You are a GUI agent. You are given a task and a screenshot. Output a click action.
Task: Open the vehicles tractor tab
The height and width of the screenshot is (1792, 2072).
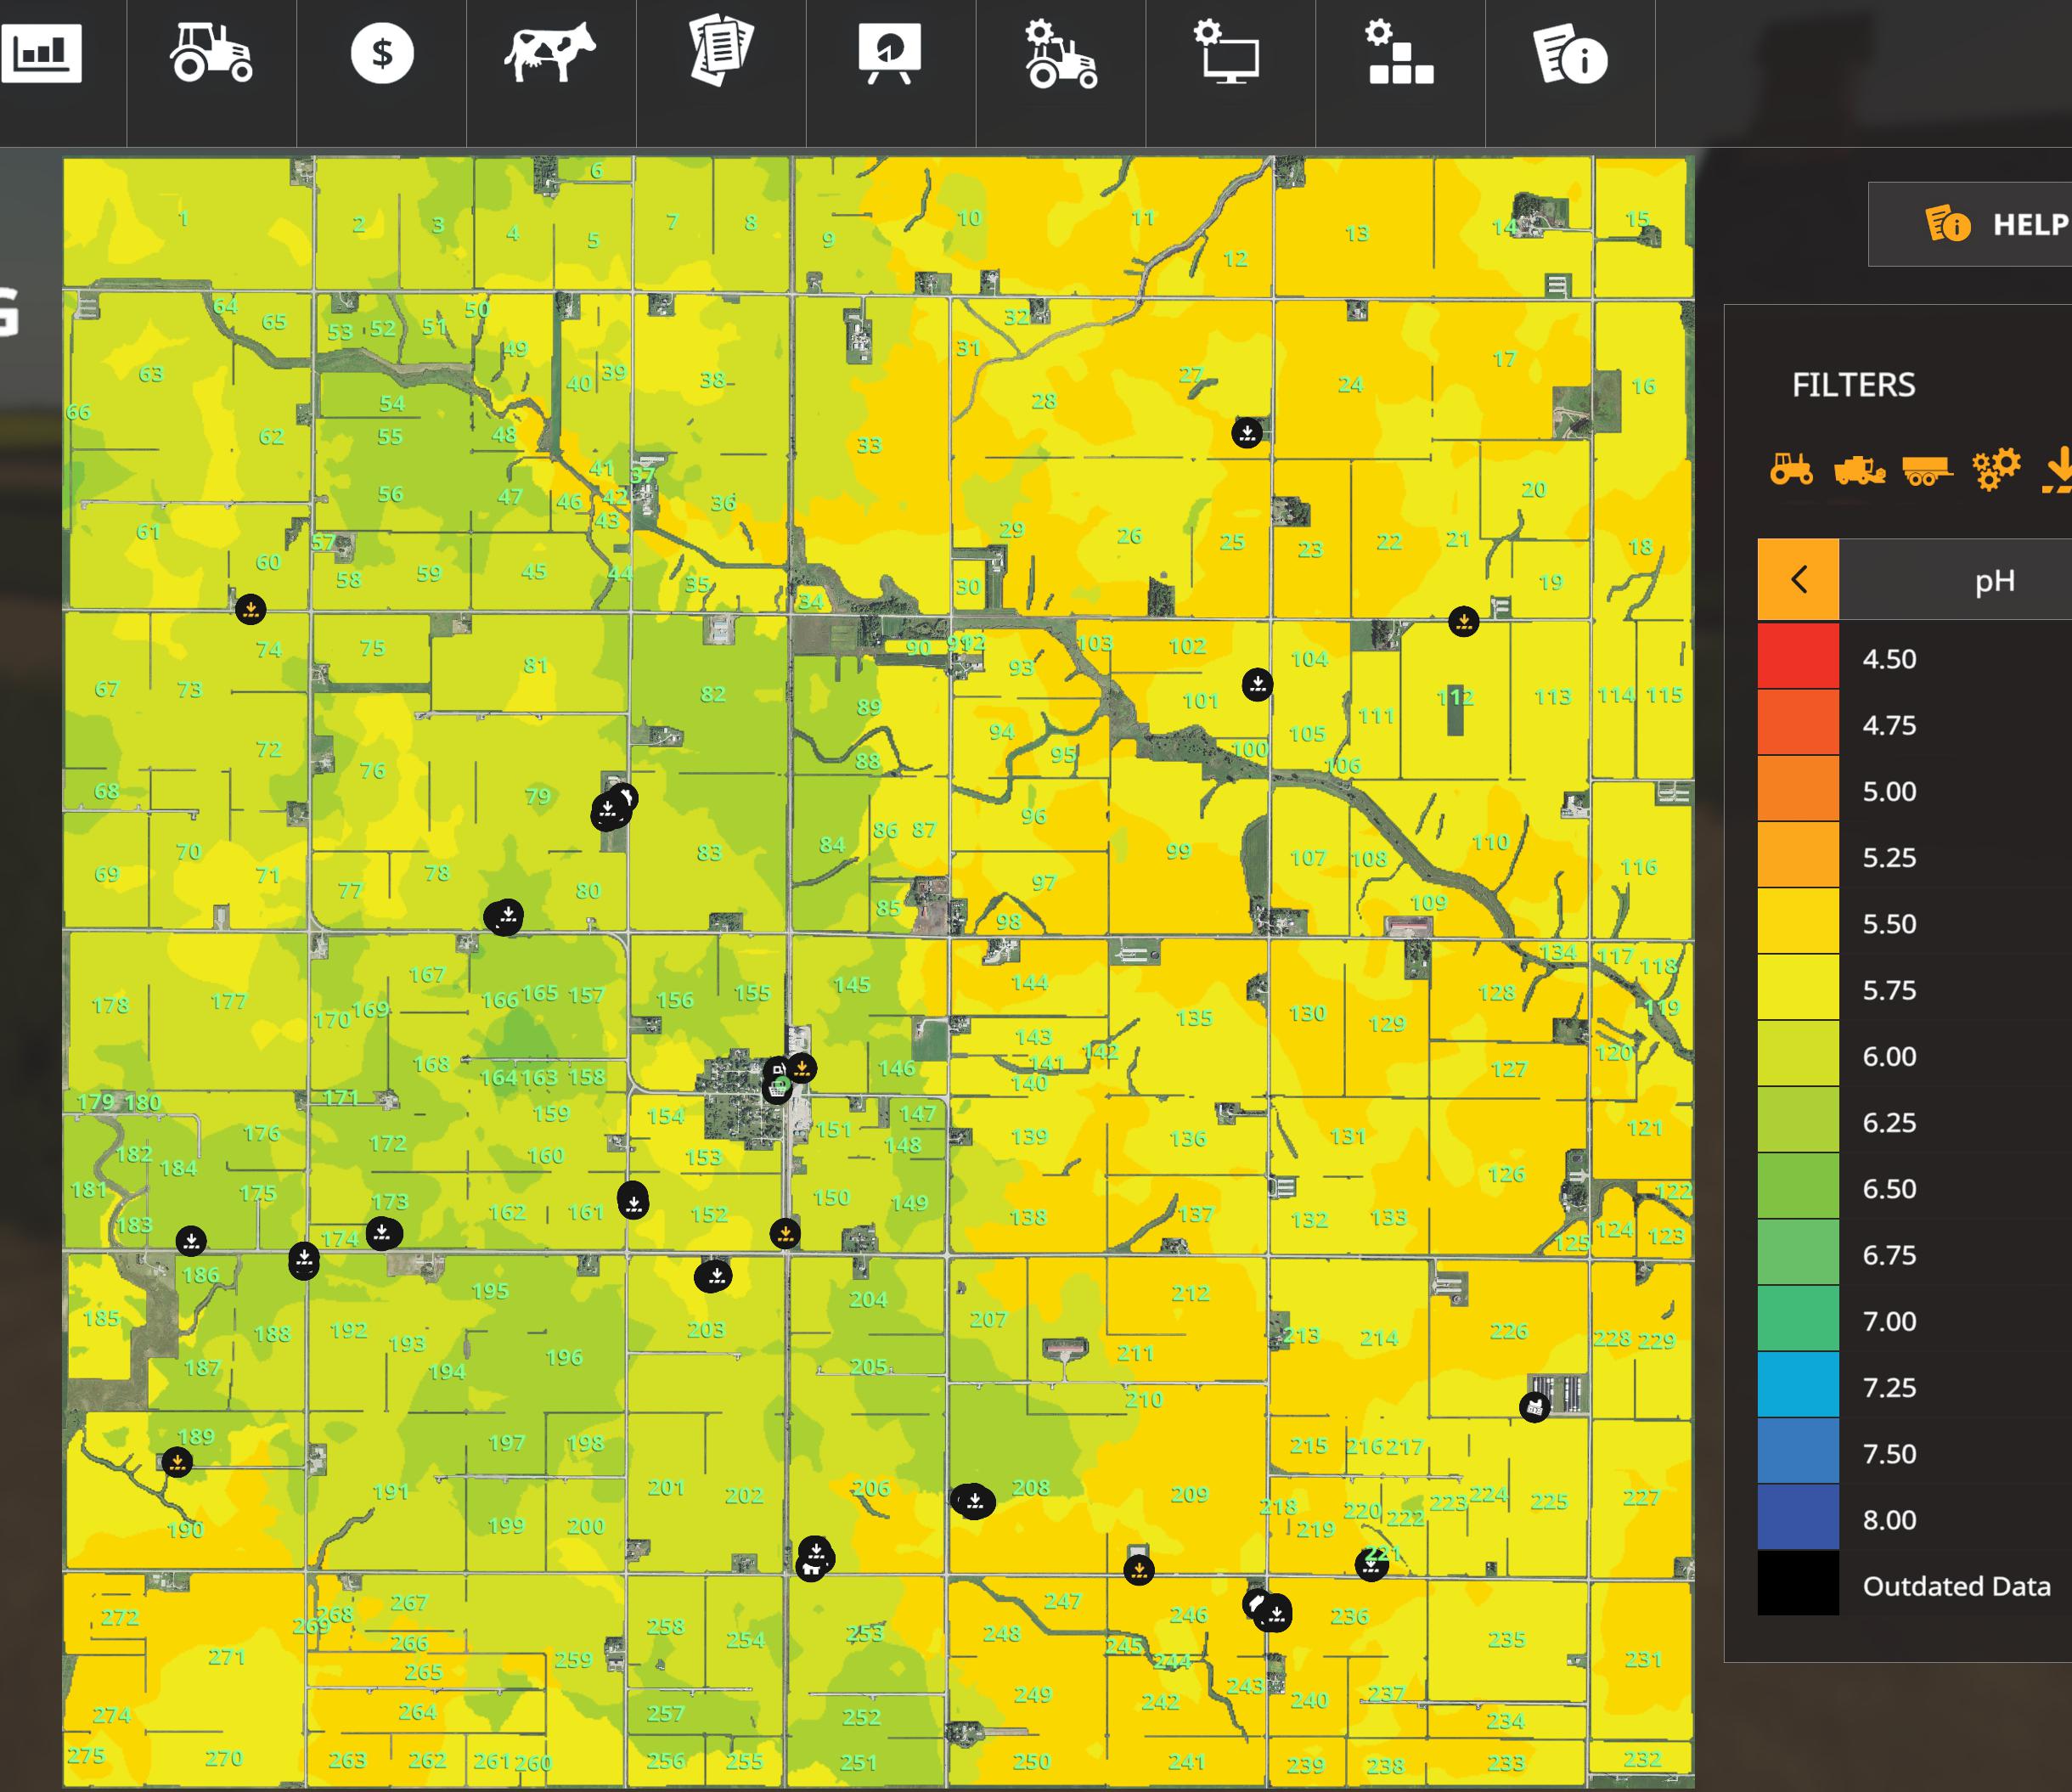211,53
